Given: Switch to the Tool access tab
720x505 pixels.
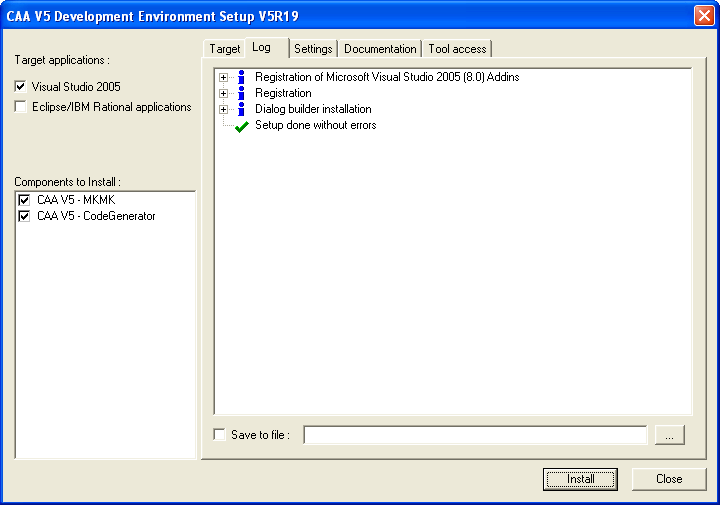Looking at the screenshot, I should pyautogui.click(x=457, y=49).
